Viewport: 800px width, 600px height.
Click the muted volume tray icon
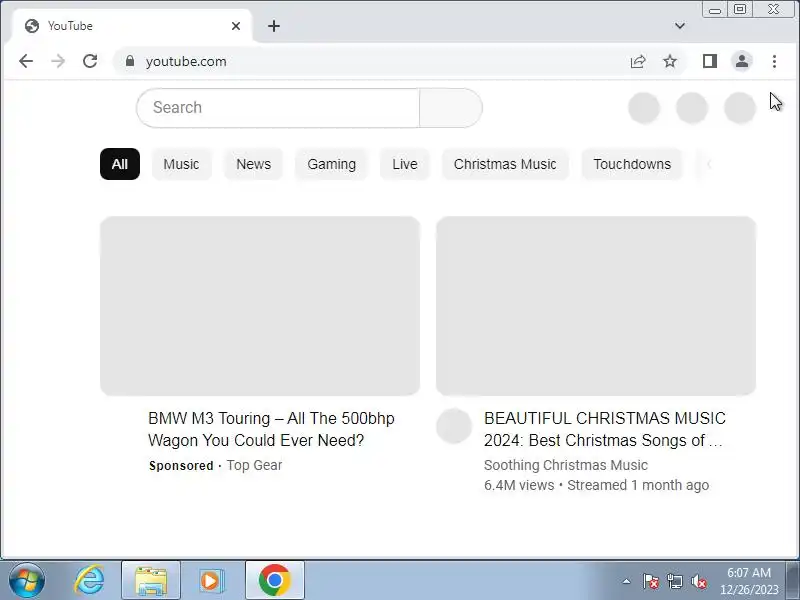pyautogui.click(x=699, y=581)
